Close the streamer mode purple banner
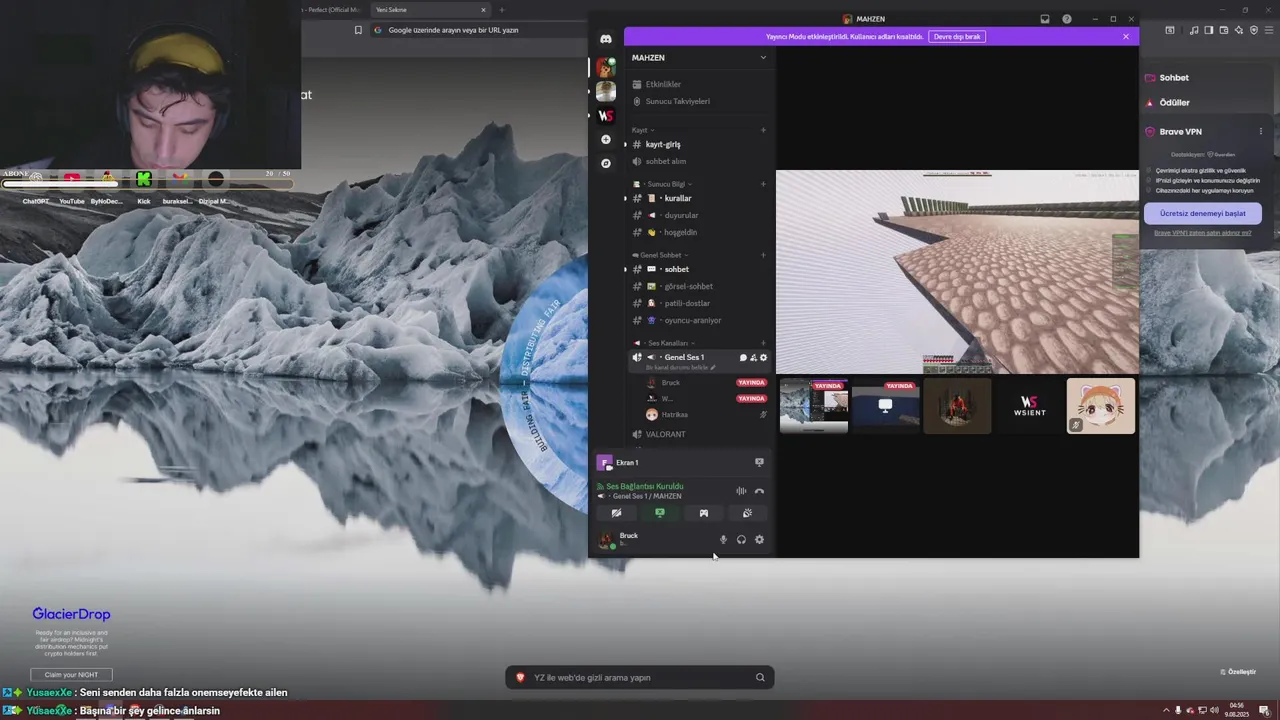 [x=1125, y=36]
